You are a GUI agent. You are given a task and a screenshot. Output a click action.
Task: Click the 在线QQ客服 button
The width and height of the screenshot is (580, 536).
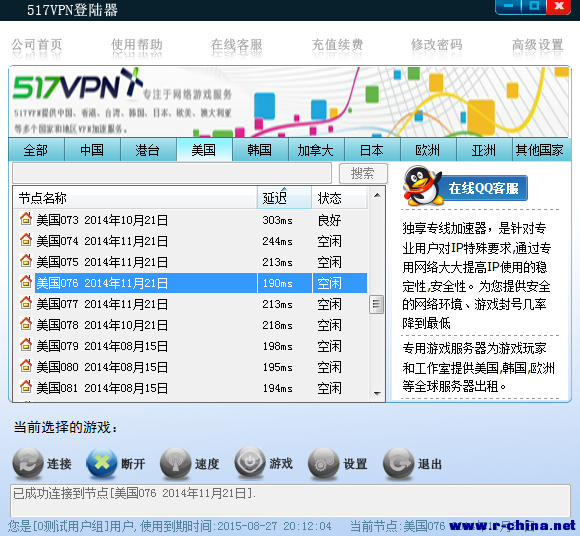[x=484, y=188]
